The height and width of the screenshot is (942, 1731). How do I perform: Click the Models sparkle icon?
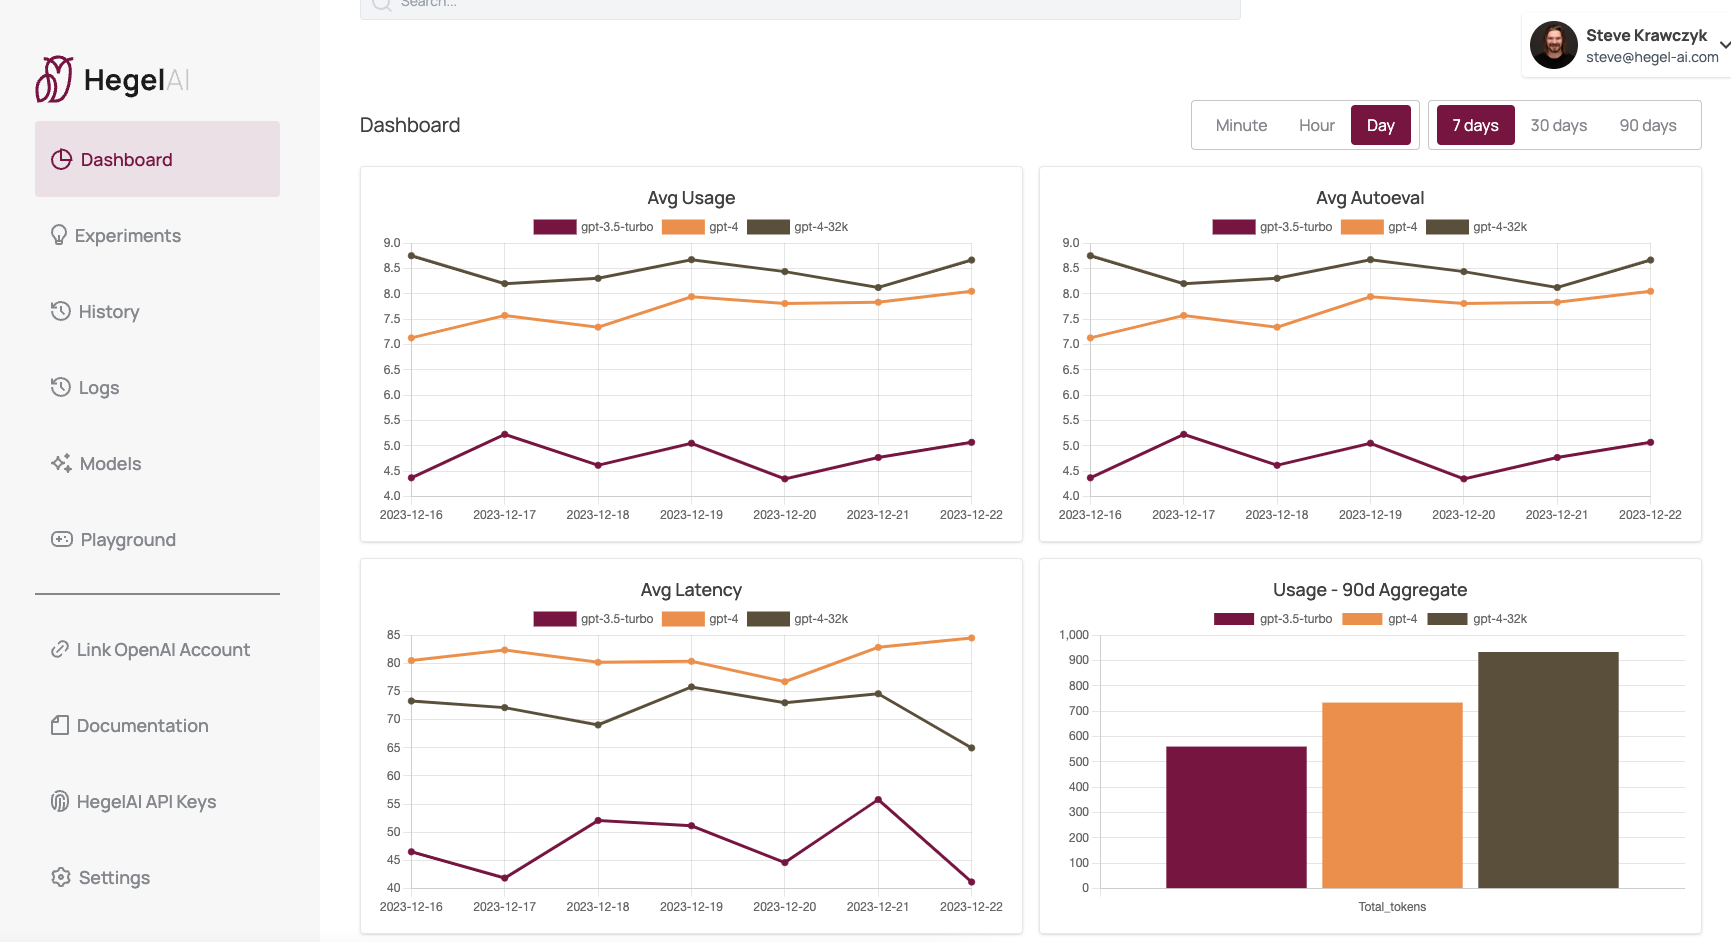(x=61, y=463)
